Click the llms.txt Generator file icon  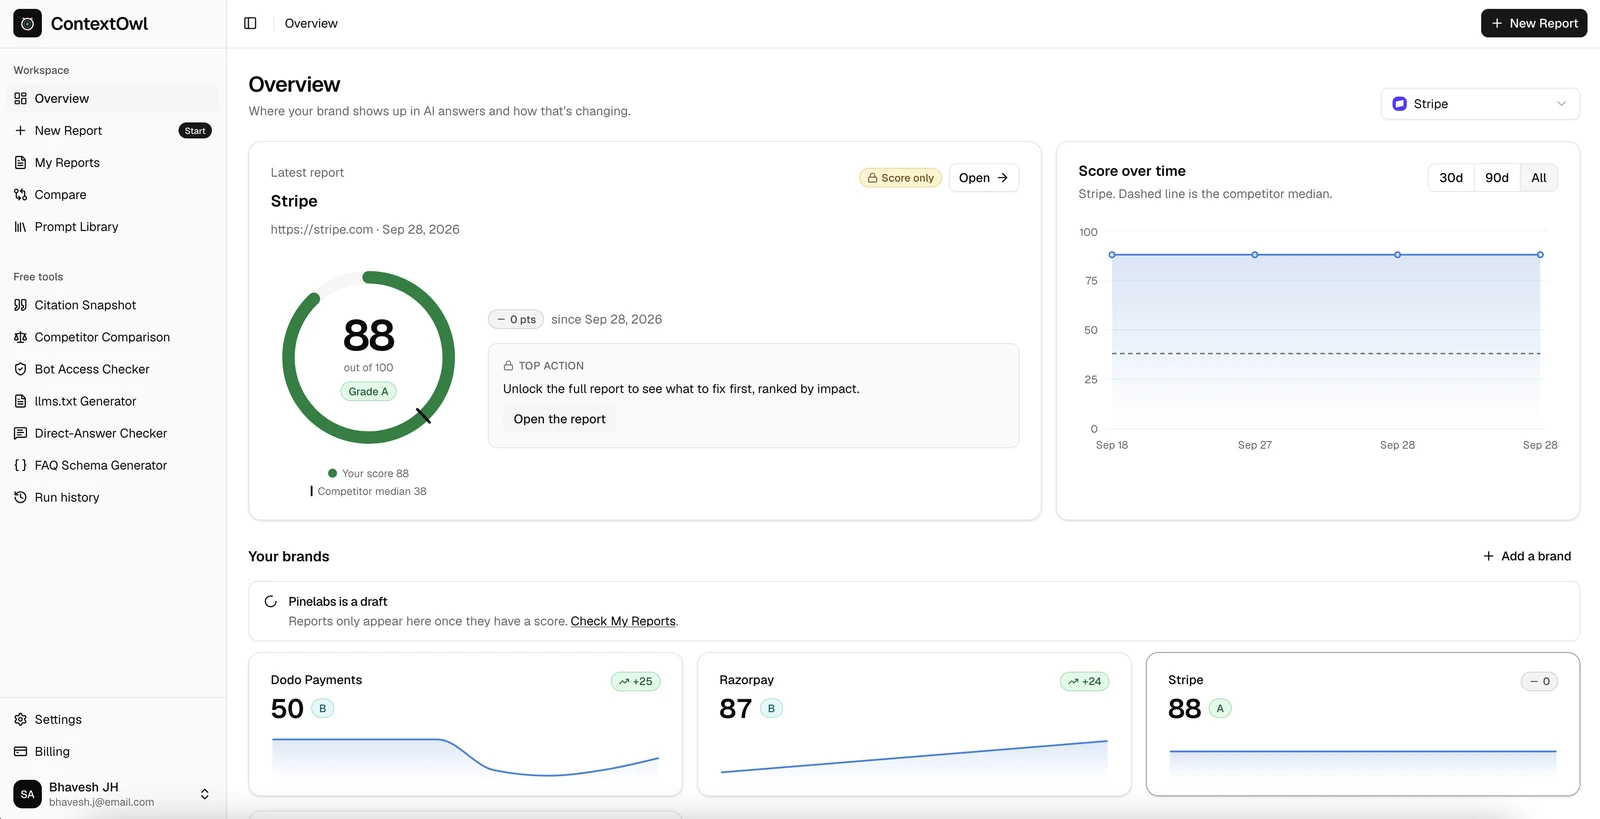[x=20, y=401]
